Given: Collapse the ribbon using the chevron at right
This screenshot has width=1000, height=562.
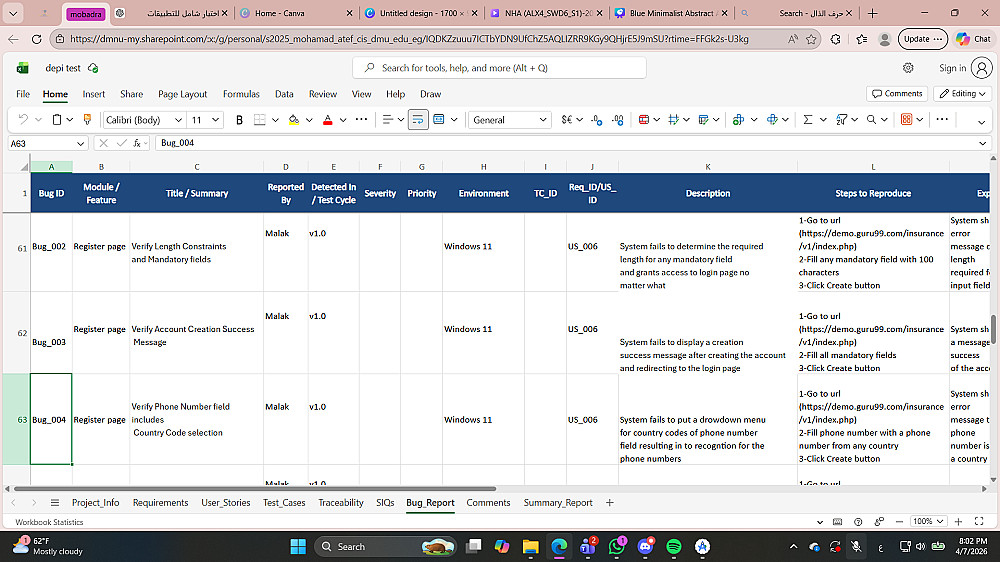Looking at the screenshot, I should (x=982, y=122).
